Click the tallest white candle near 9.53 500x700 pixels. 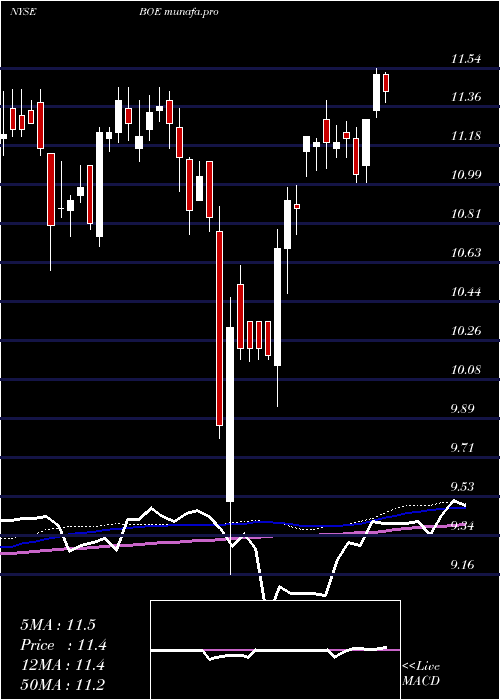point(230,414)
